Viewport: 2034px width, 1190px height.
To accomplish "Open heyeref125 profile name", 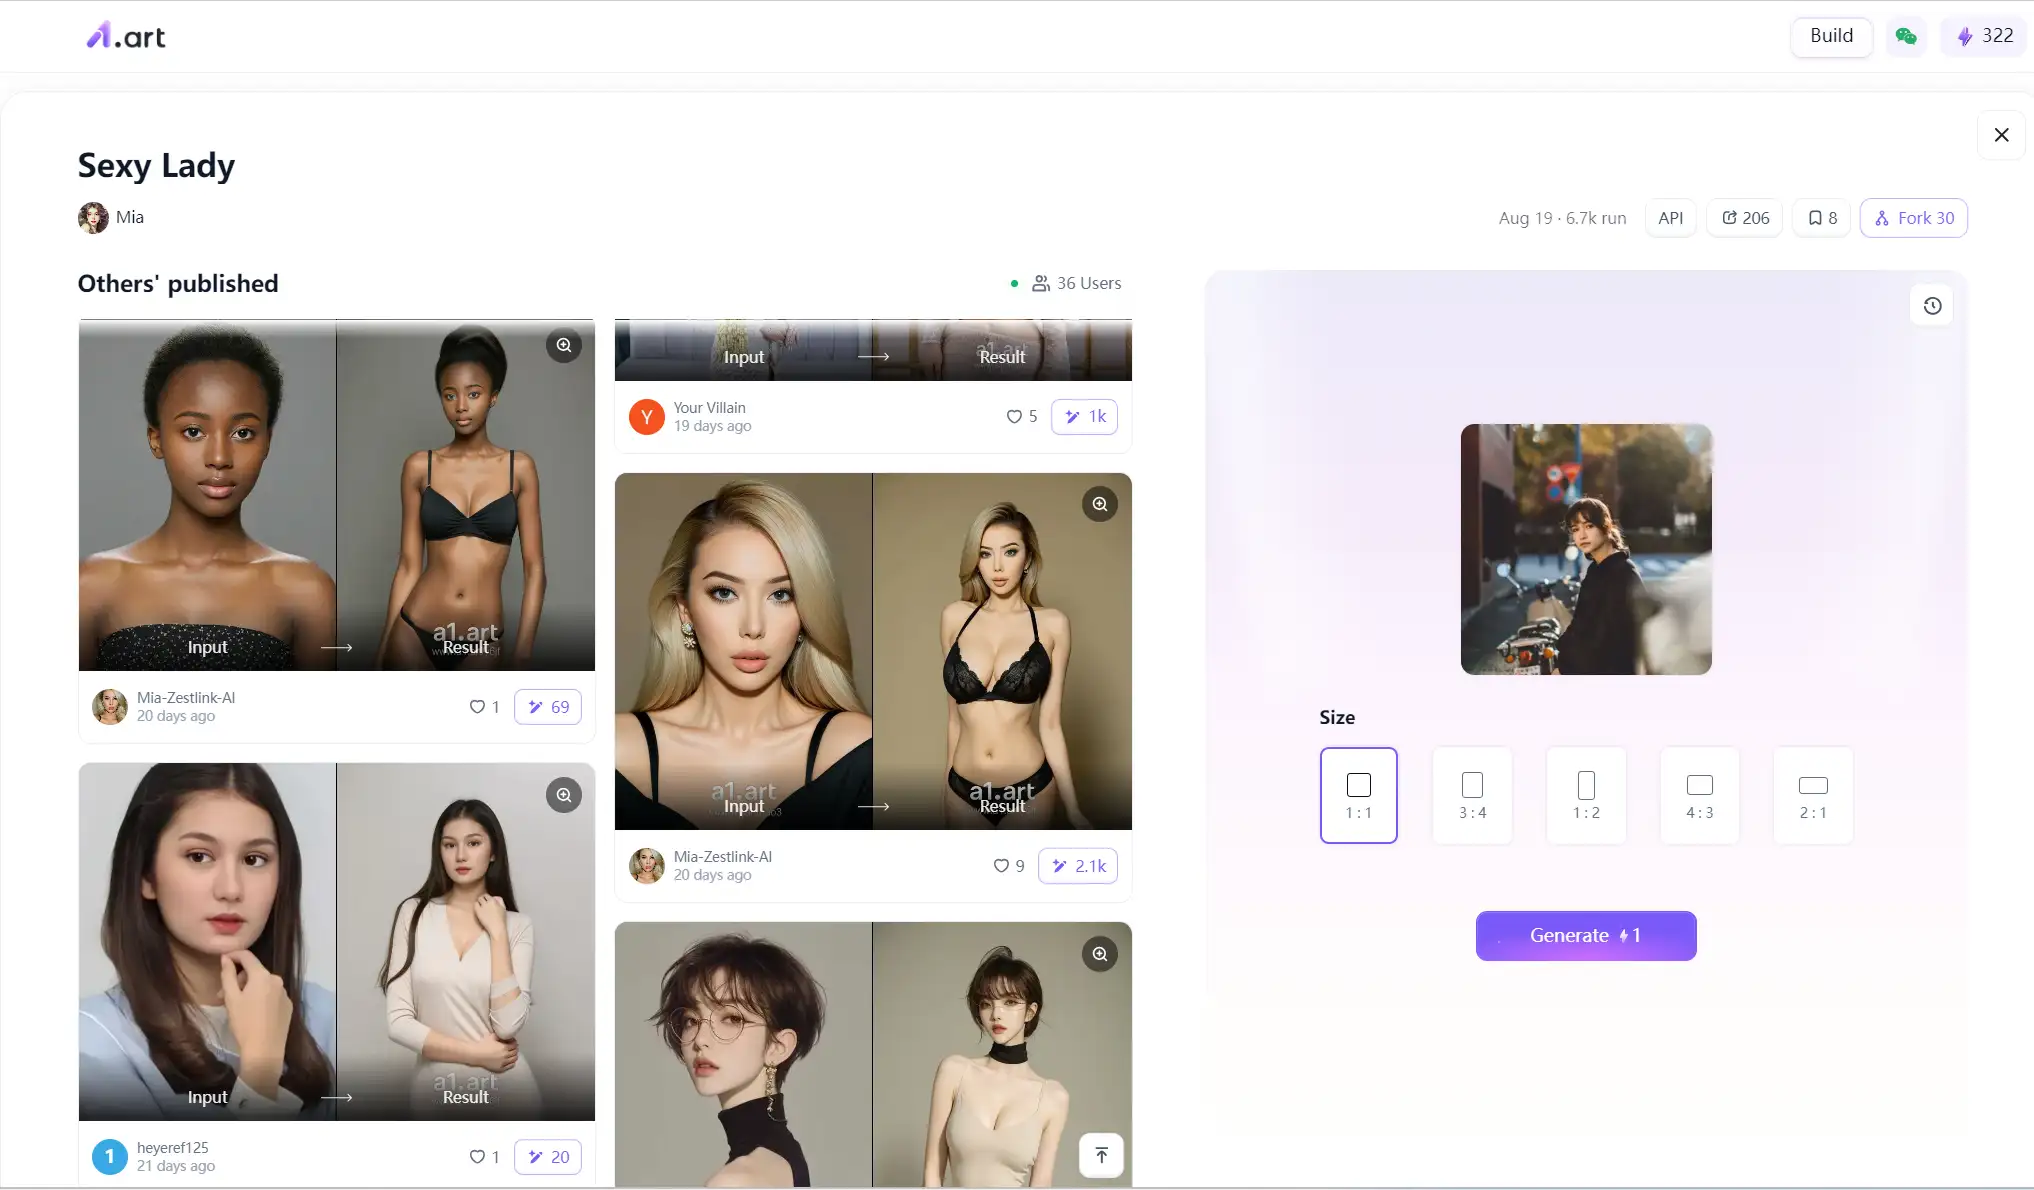I will 173,1148.
